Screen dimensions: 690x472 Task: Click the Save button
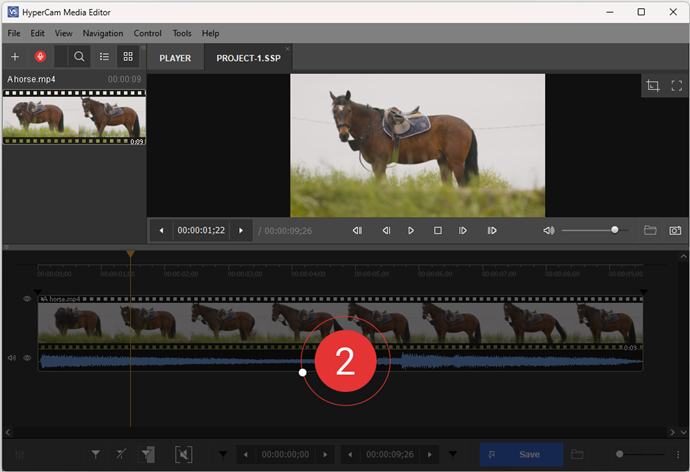pos(521,454)
